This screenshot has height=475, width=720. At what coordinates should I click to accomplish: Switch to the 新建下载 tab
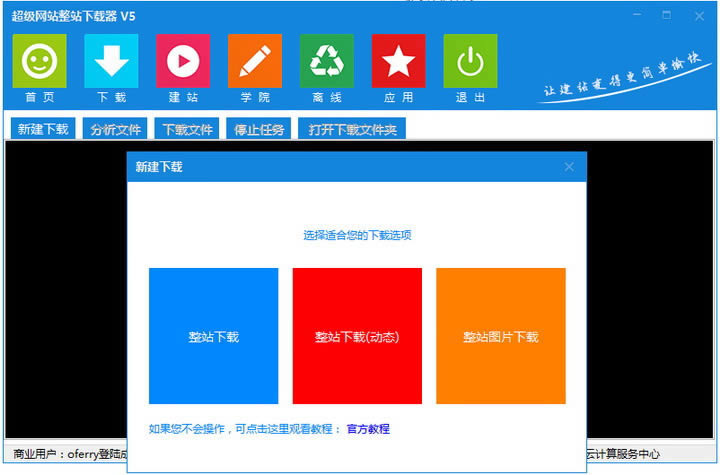tap(43, 129)
